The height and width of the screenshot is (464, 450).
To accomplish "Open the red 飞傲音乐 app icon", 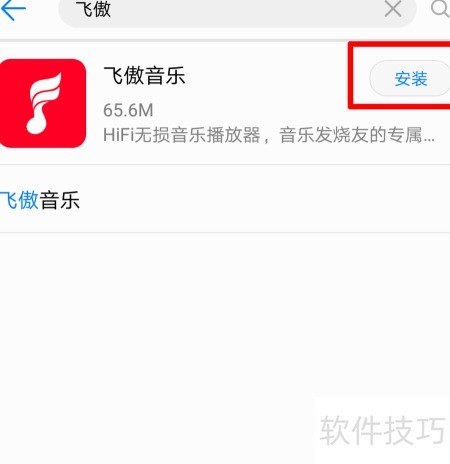I will 43,103.
